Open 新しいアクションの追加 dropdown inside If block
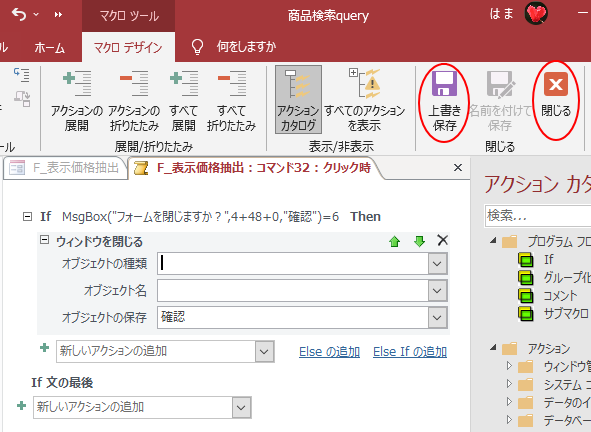 [264, 352]
